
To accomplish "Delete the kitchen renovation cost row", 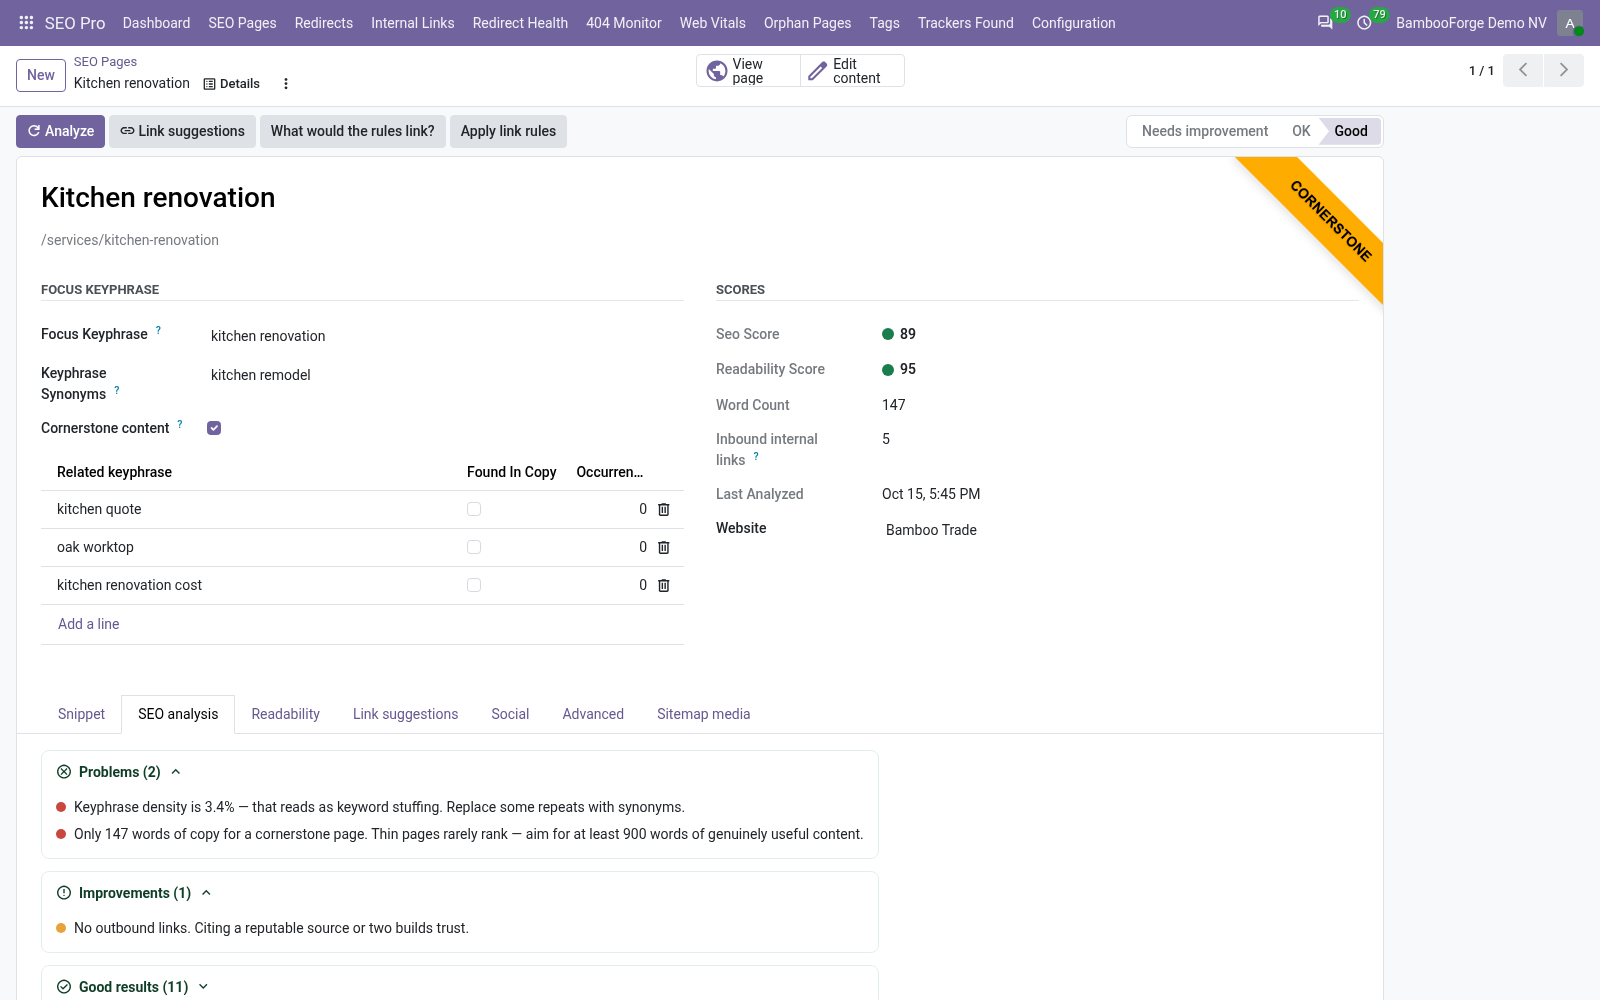I will point(663,585).
